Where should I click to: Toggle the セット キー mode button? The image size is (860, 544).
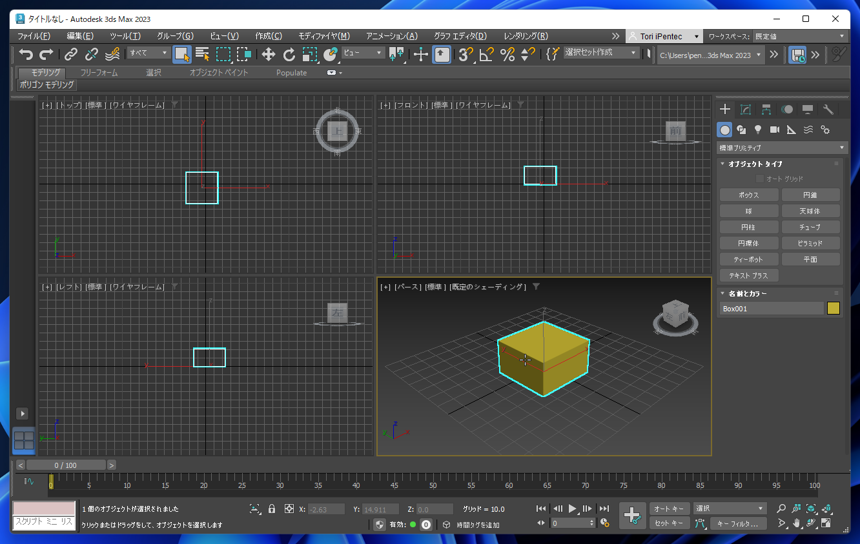tap(669, 523)
